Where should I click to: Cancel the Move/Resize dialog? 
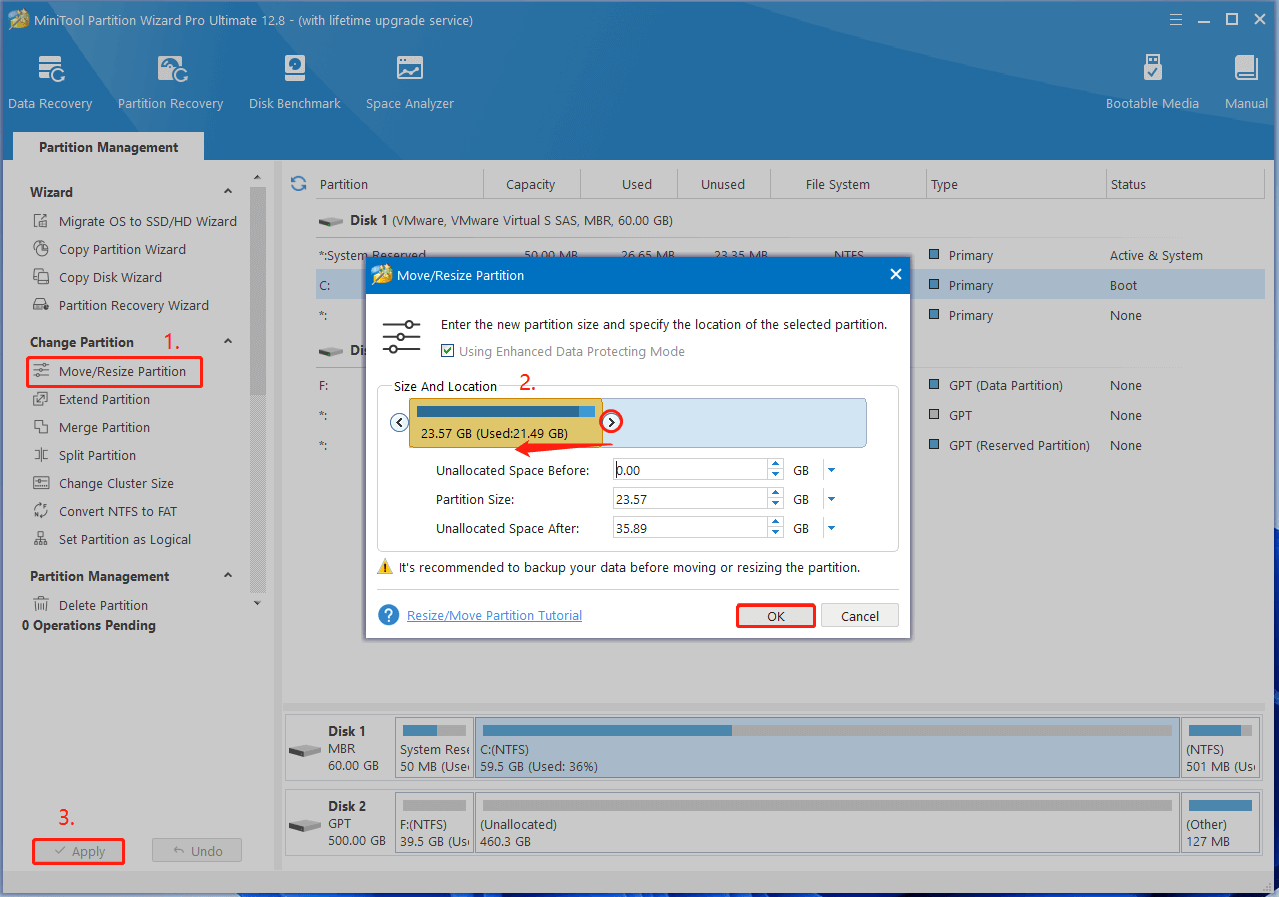[x=860, y=616]
